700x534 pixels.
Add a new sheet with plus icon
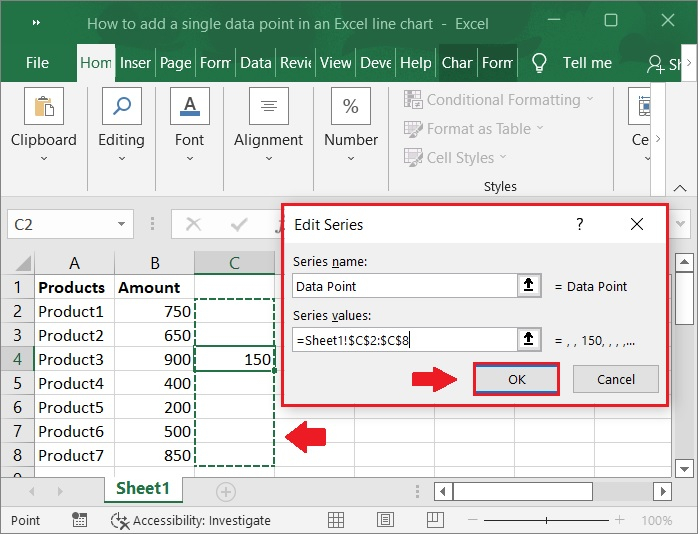tap(226, 492)
